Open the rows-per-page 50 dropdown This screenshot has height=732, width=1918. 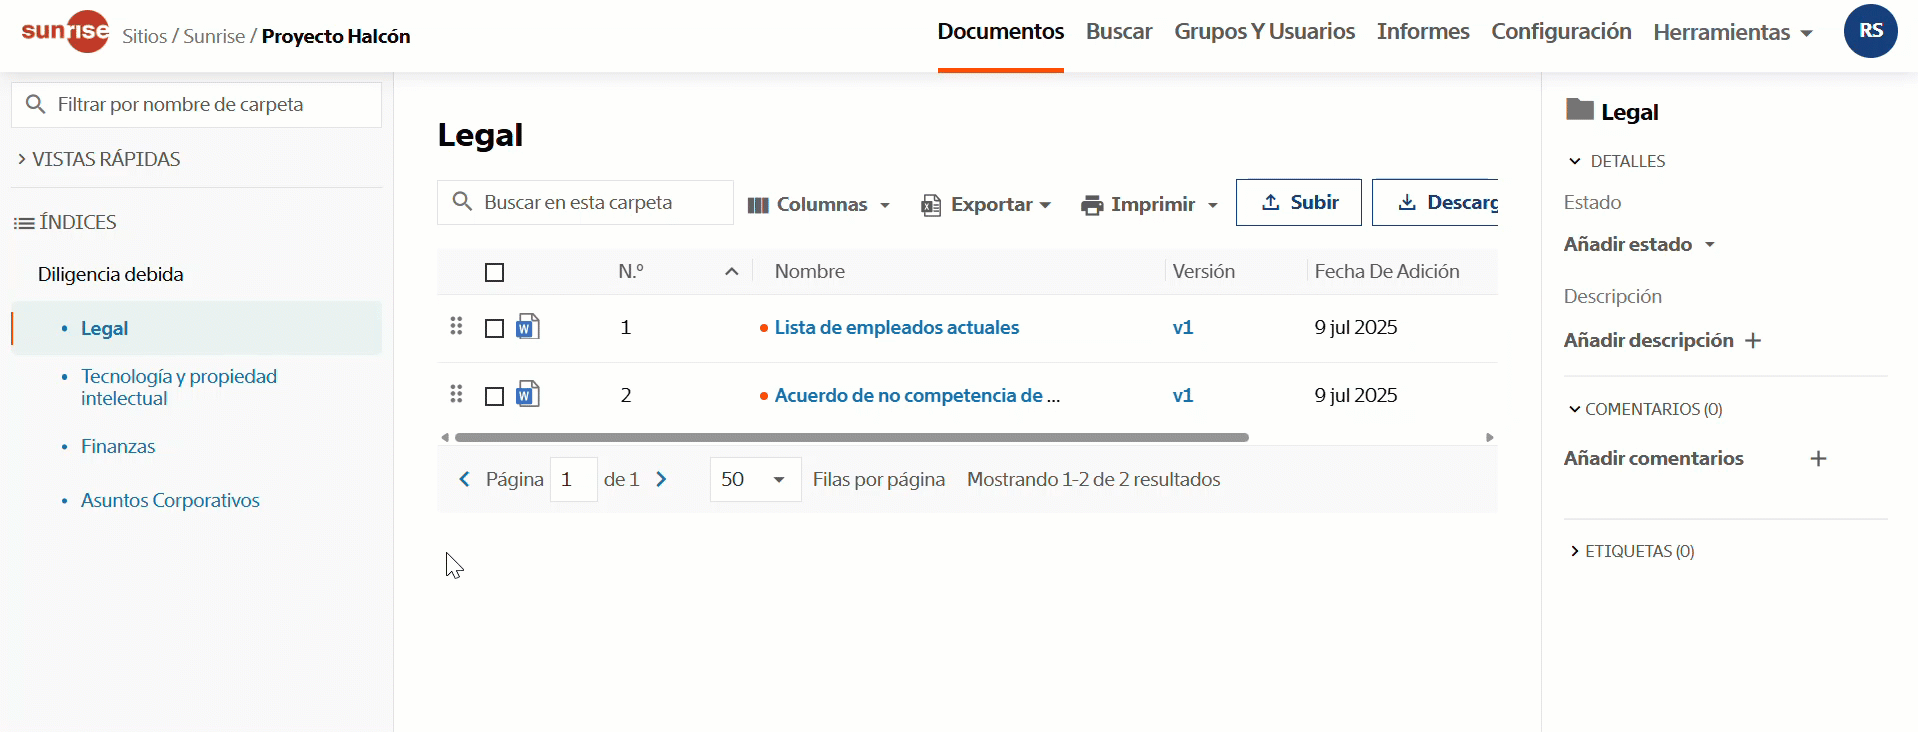click(755, 479)
